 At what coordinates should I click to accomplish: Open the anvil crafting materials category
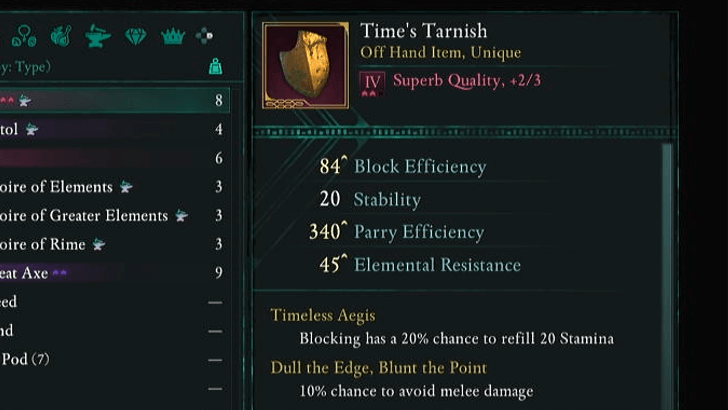point(97,37)
